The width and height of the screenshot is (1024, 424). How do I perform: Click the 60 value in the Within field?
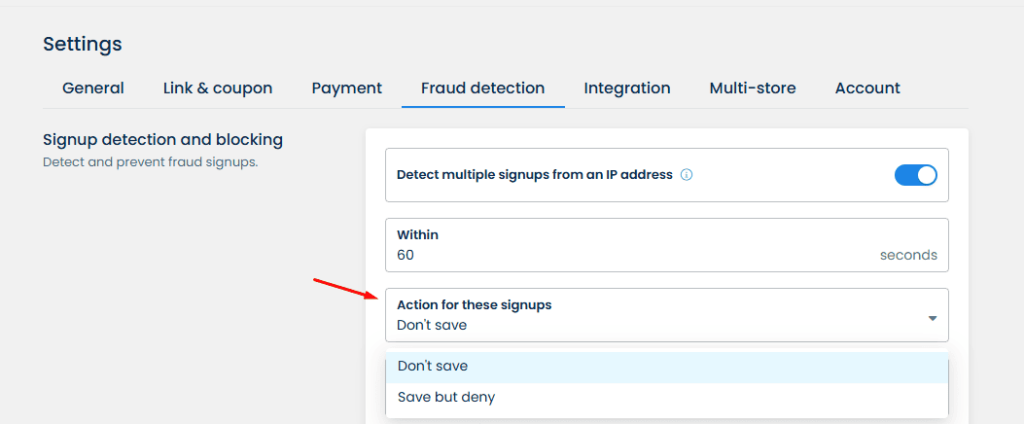(x=405, y=255)
